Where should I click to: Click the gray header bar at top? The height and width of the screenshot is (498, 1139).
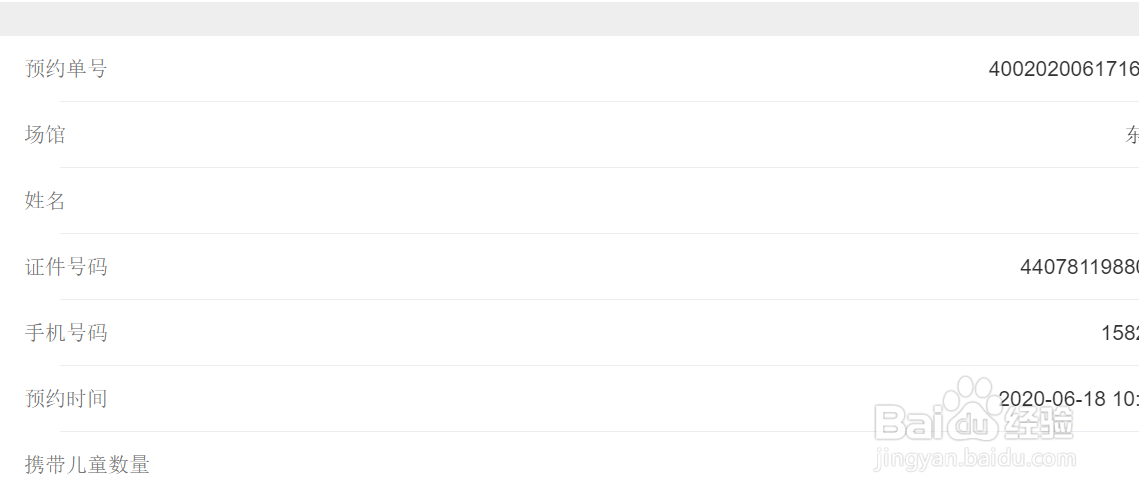tap(569, 18)
